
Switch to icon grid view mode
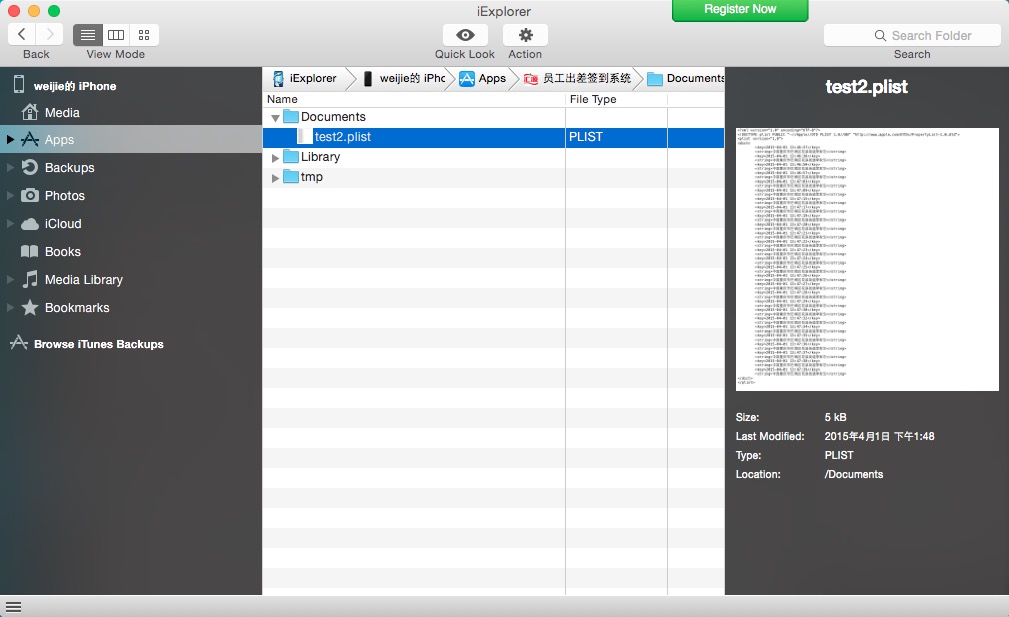(144, 35)
